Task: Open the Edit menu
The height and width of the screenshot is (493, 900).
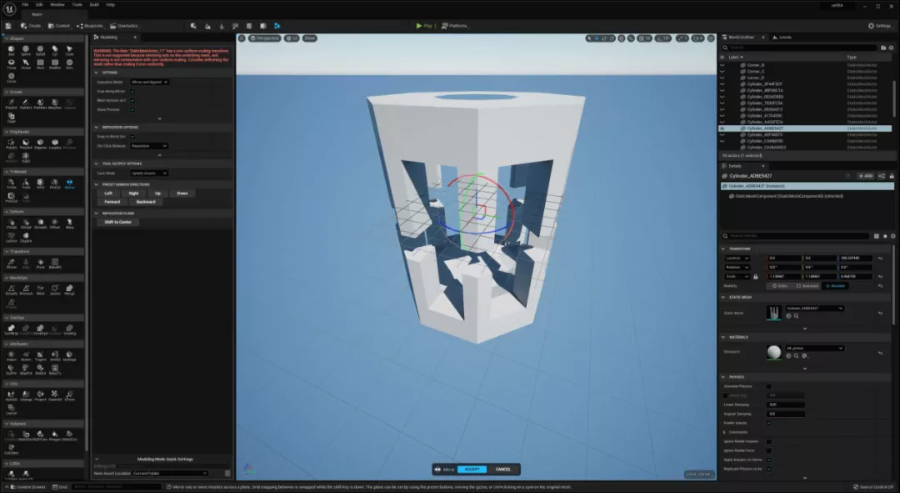Action: pos(40,5)
